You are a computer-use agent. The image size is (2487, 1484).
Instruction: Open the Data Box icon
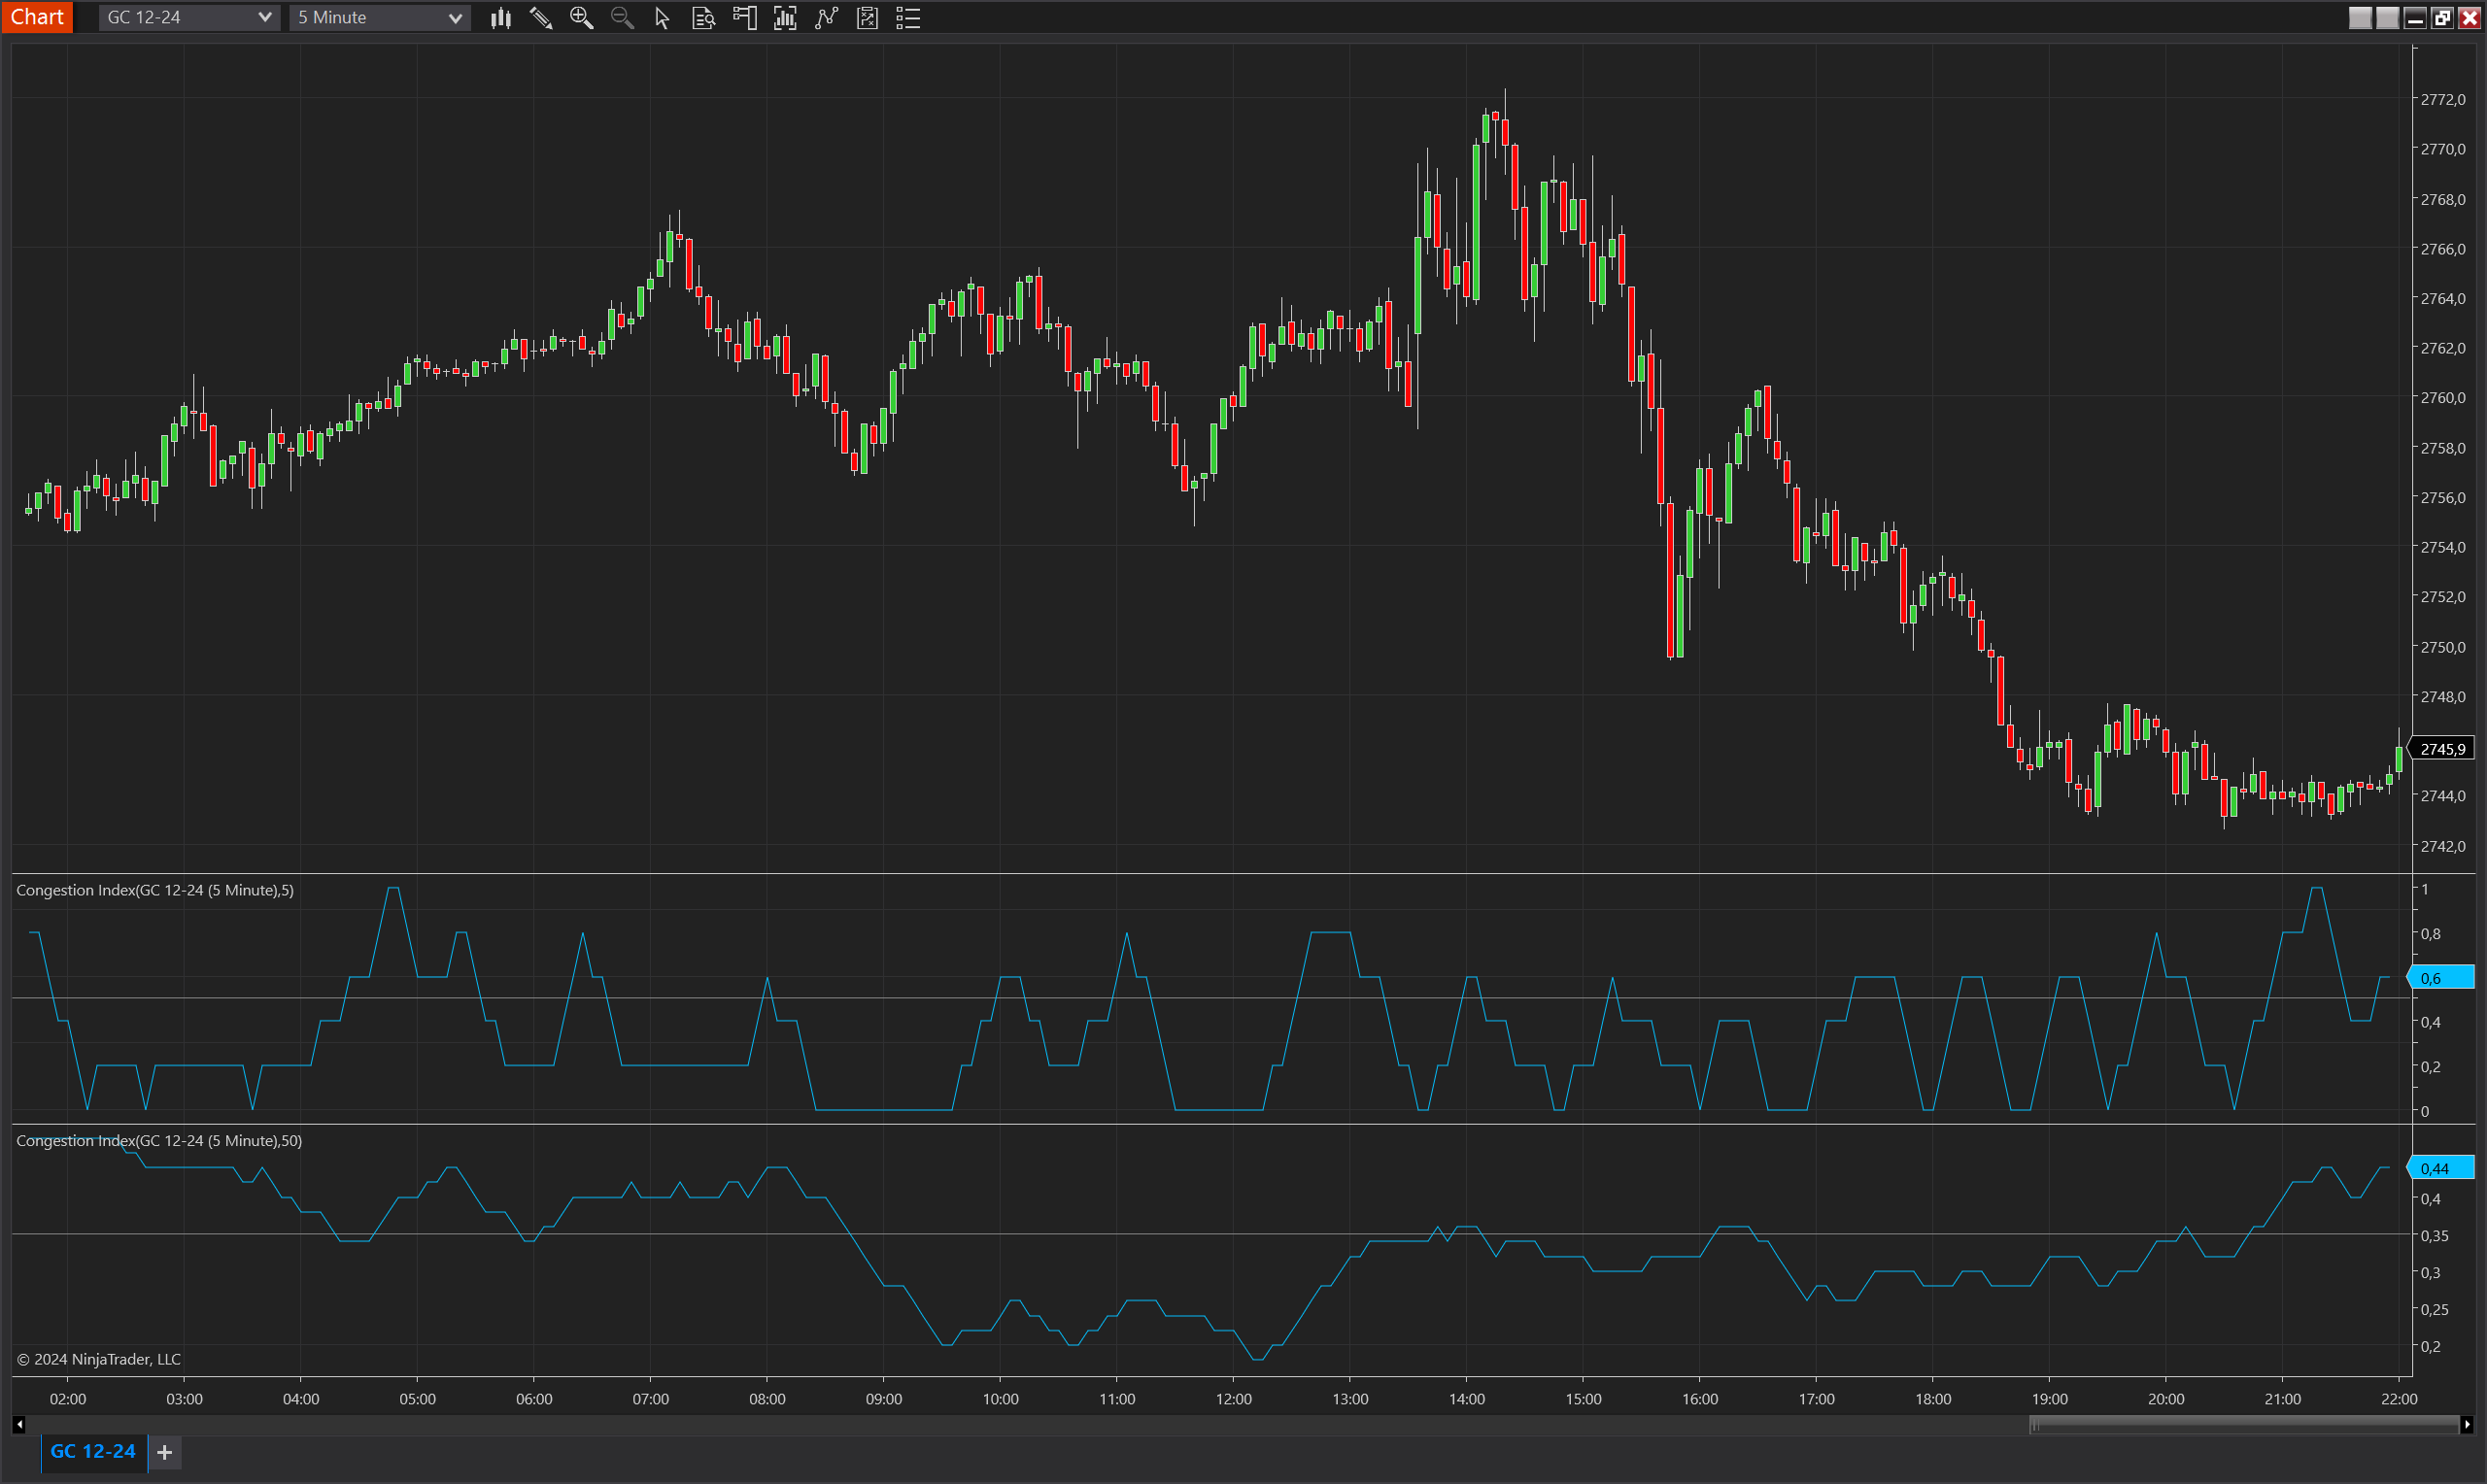[703, 18]
